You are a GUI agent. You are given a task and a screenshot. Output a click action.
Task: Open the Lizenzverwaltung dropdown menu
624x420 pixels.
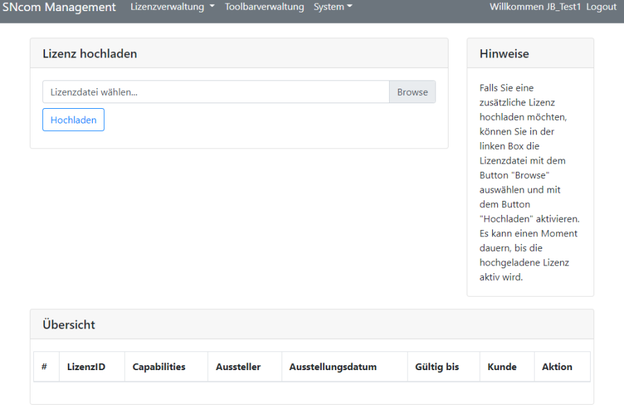point(172,7)
